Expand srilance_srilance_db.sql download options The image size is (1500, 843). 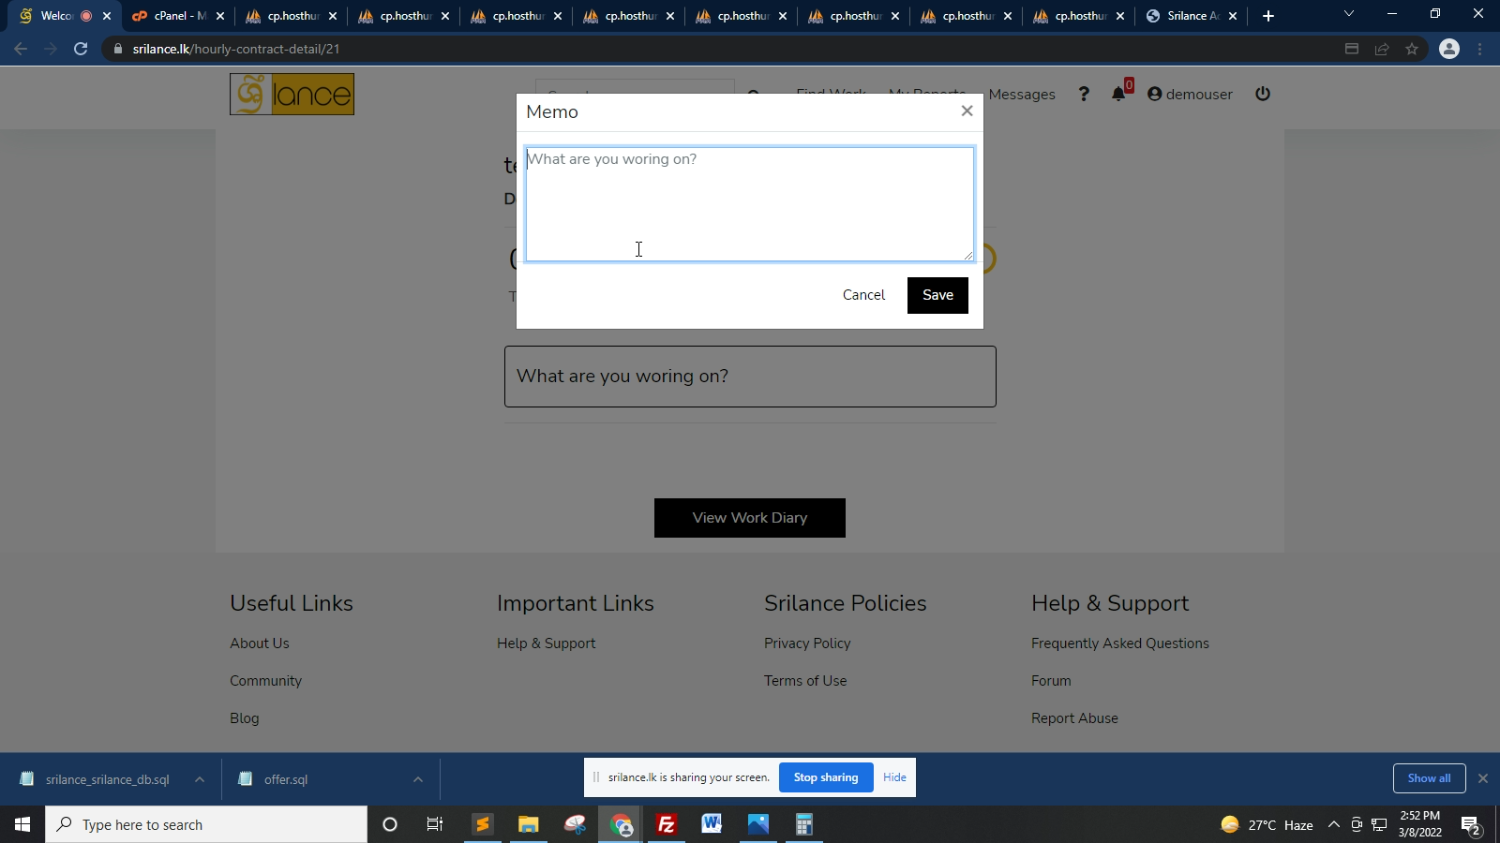click(x=199, y=780)
